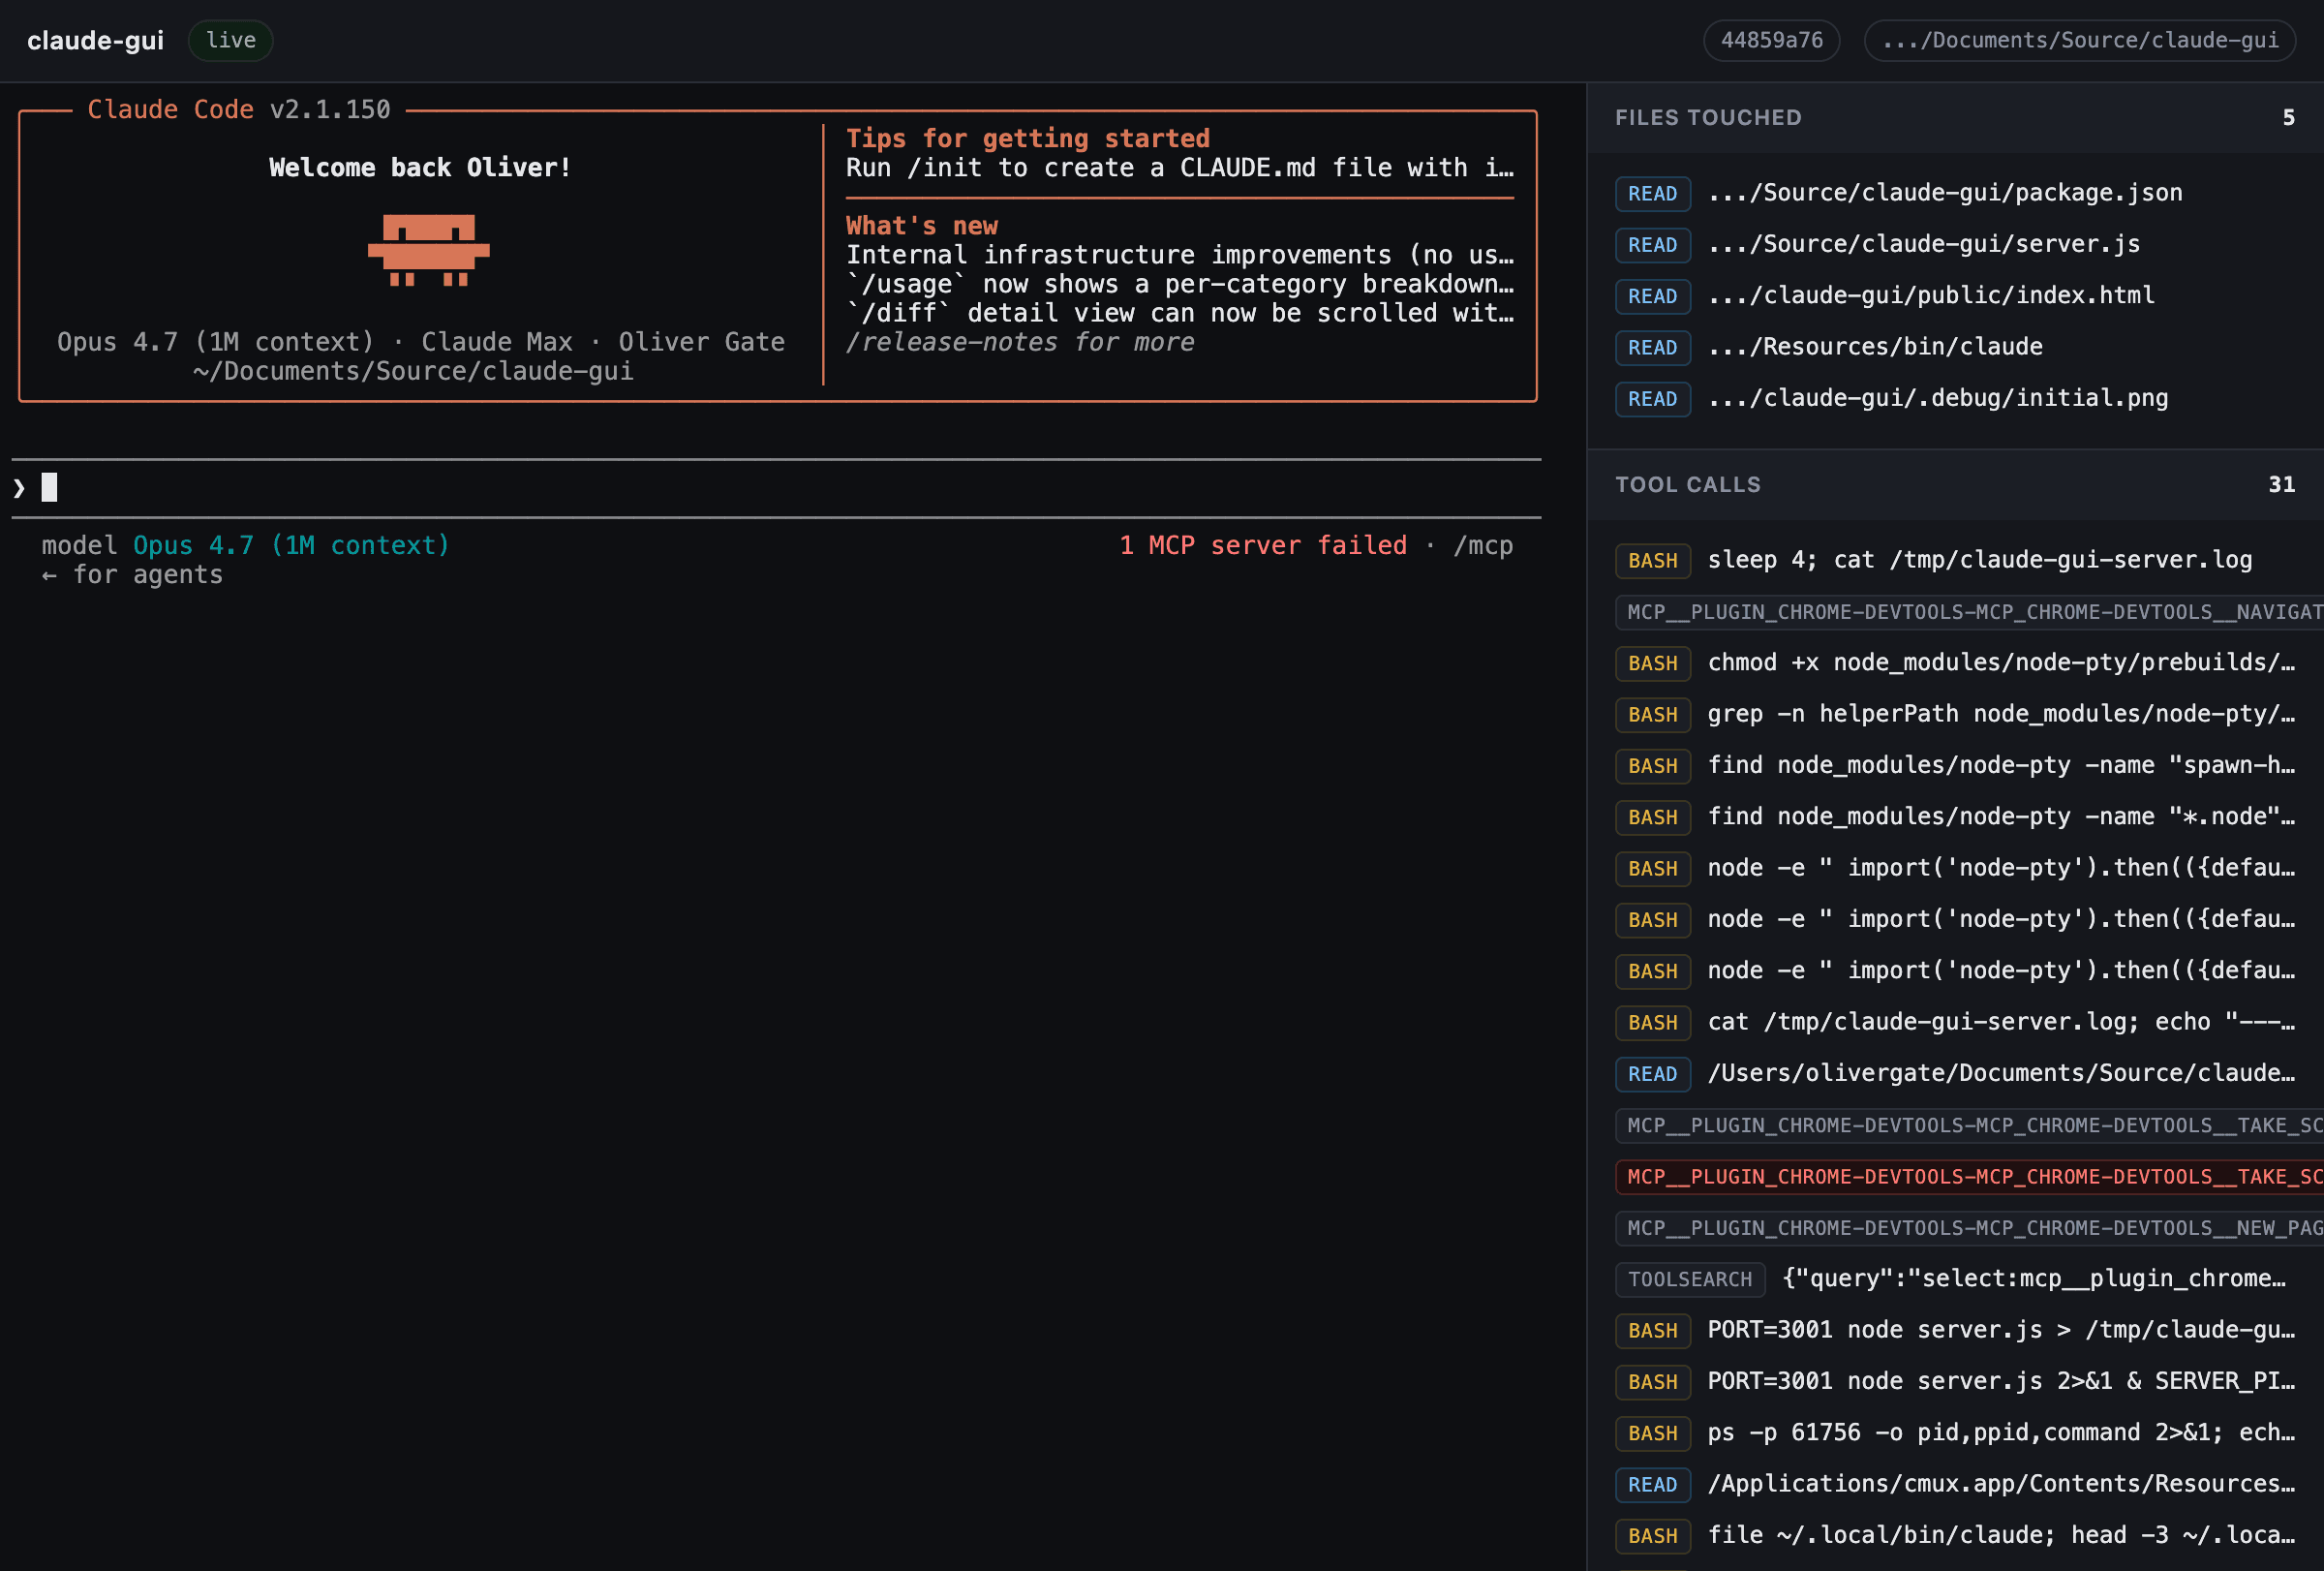
Task: Click the terminal prompt input line
Action: (776, 488)
